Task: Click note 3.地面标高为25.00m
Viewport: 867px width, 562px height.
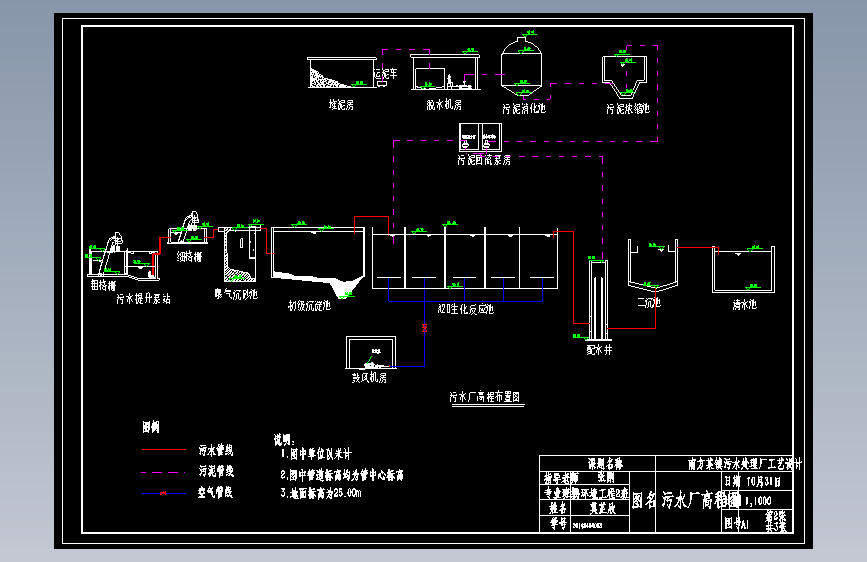Action: (321, 493)
